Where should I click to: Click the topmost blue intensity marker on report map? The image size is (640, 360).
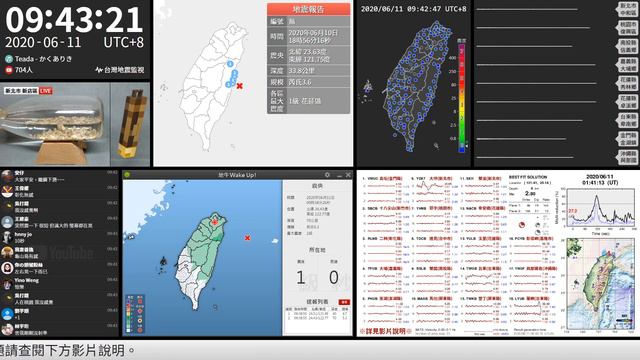click(x=230, y=64)
